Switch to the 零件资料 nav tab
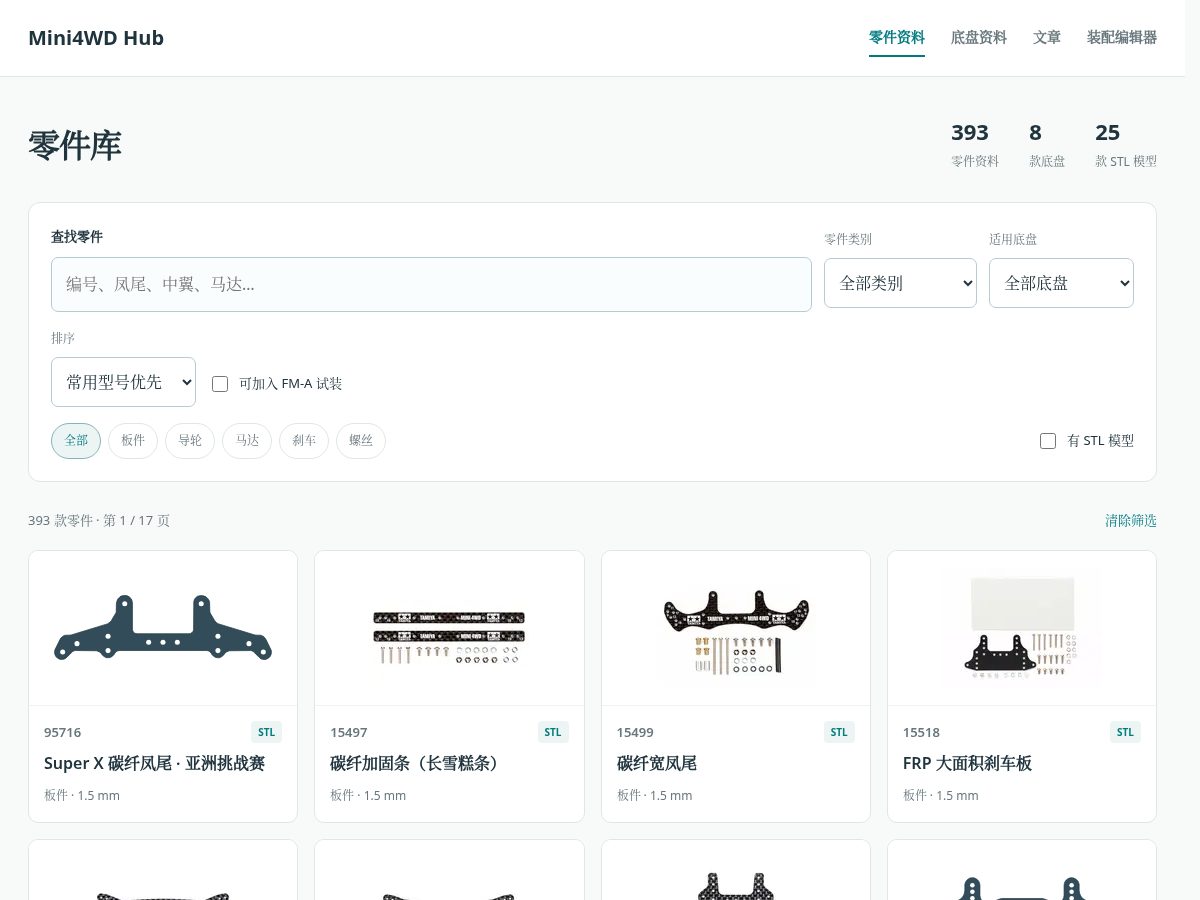 pyautogui.click(x=897, y=38)
